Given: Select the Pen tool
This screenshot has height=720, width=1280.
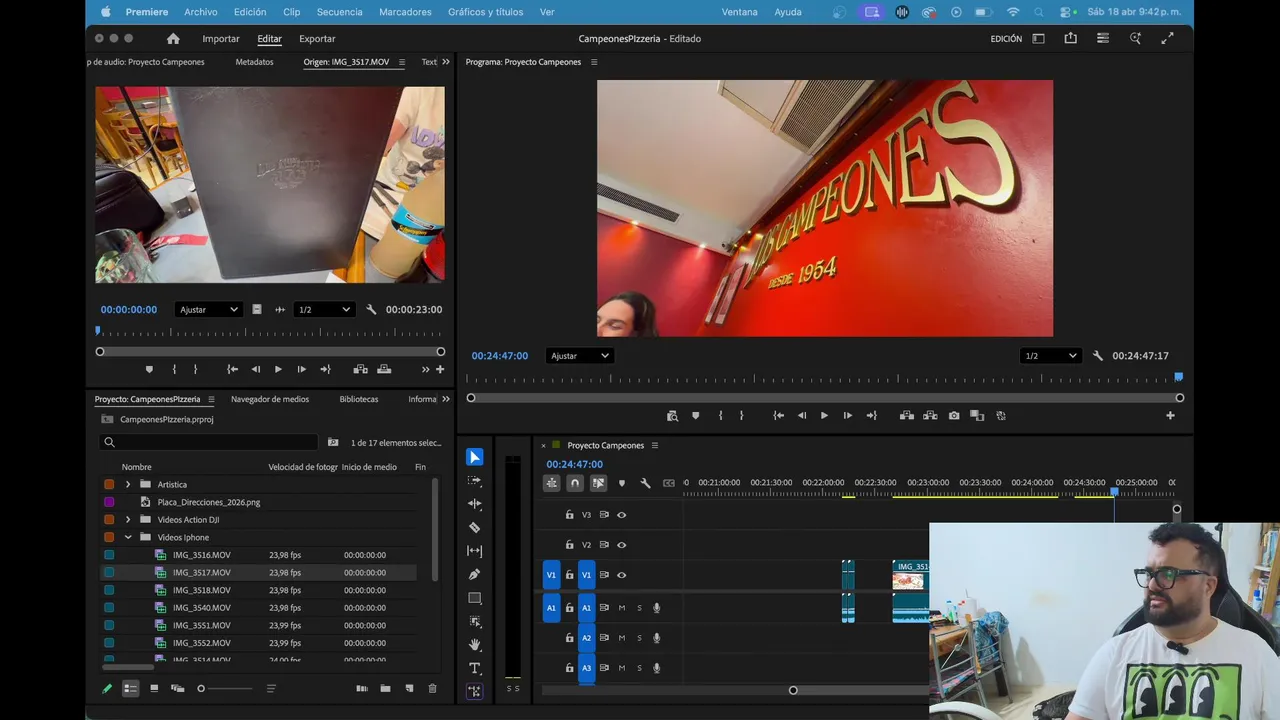Looking at the screenshot, I should click(475, 575).
